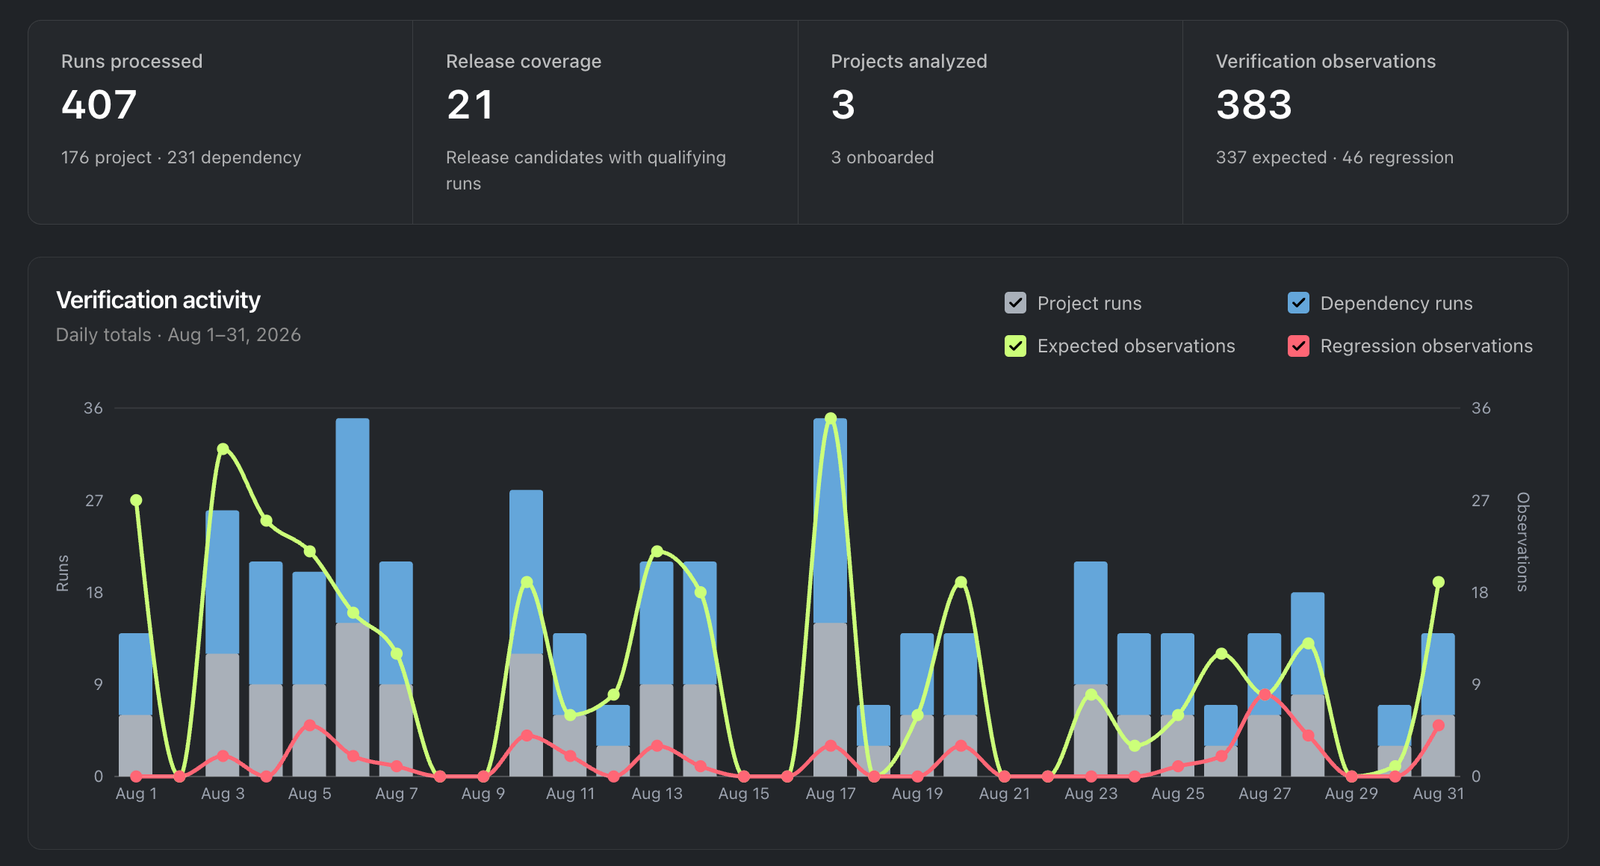Click the '176 project · 231 dependency' text

[181, 157]
